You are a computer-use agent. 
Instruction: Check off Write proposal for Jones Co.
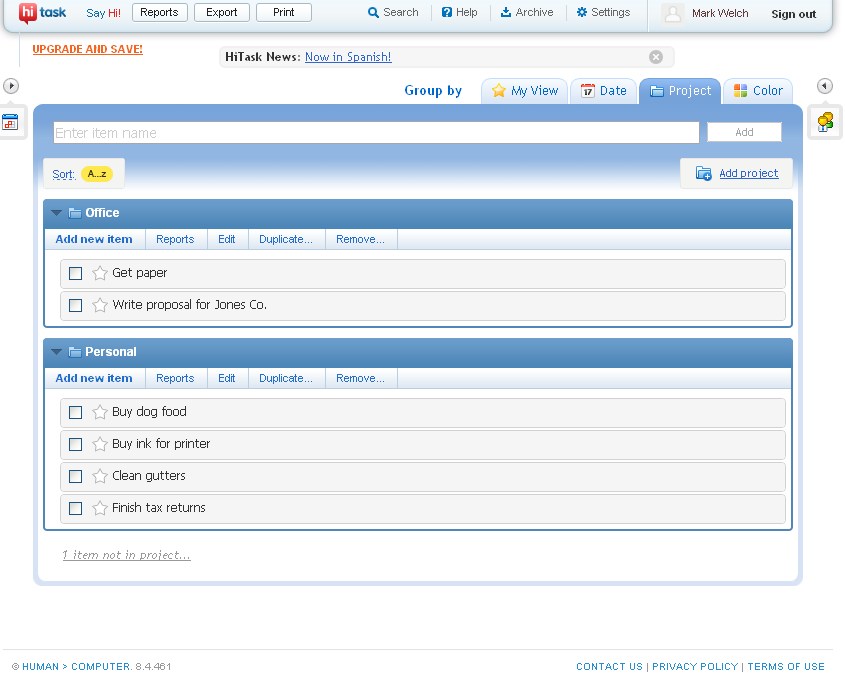pyautogui.click(x=75, y=305)
